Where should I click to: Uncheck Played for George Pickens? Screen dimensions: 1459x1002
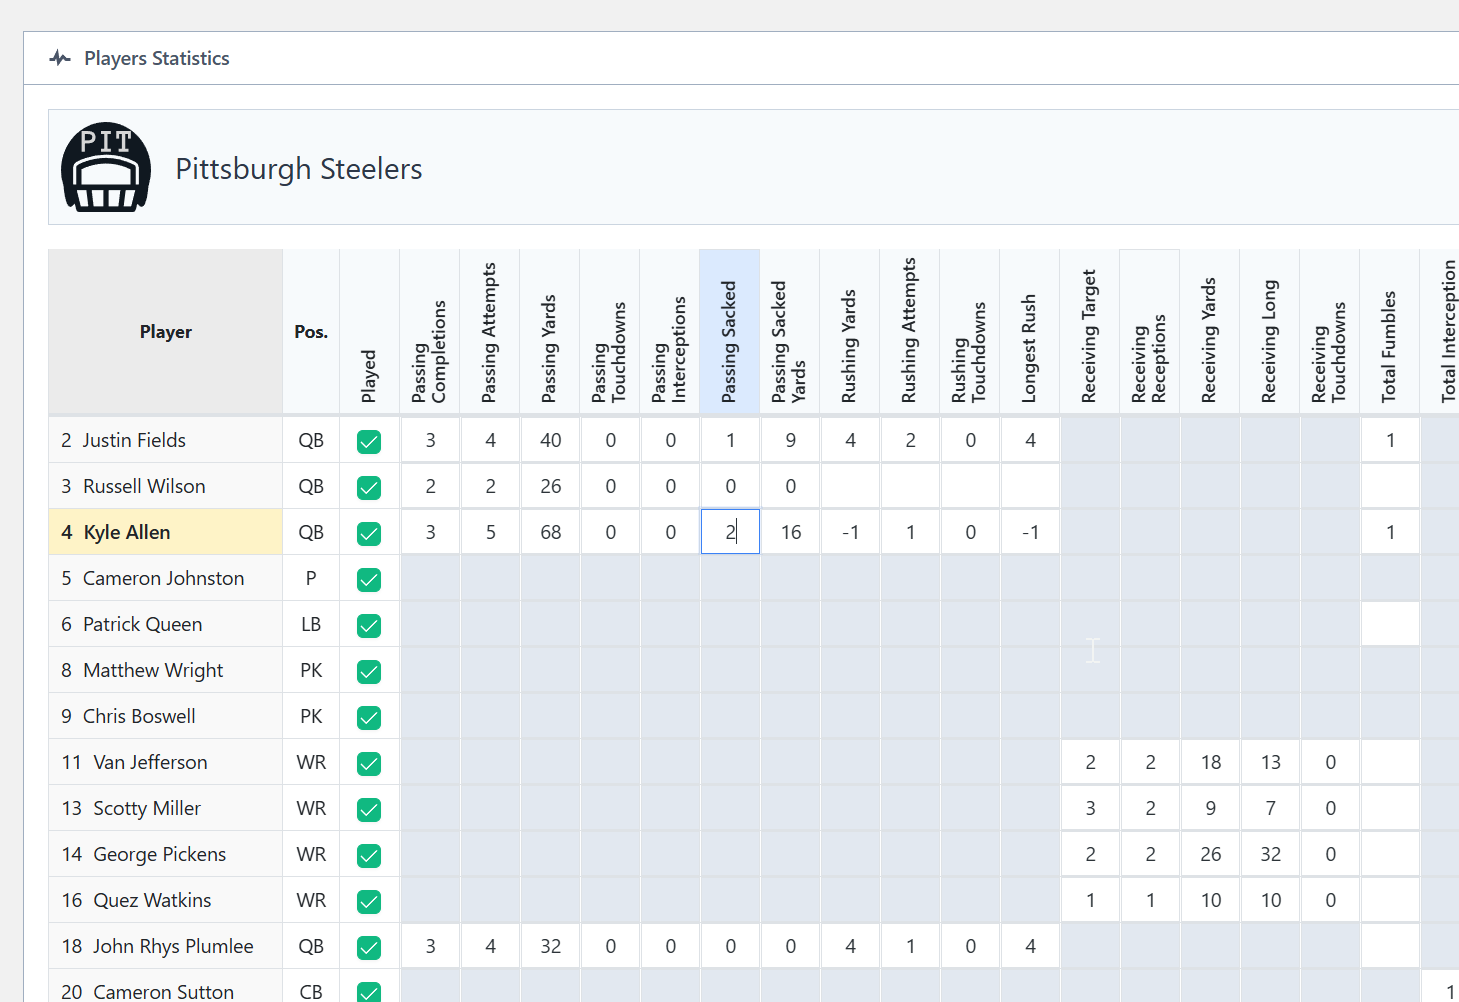tap(369, 855)
